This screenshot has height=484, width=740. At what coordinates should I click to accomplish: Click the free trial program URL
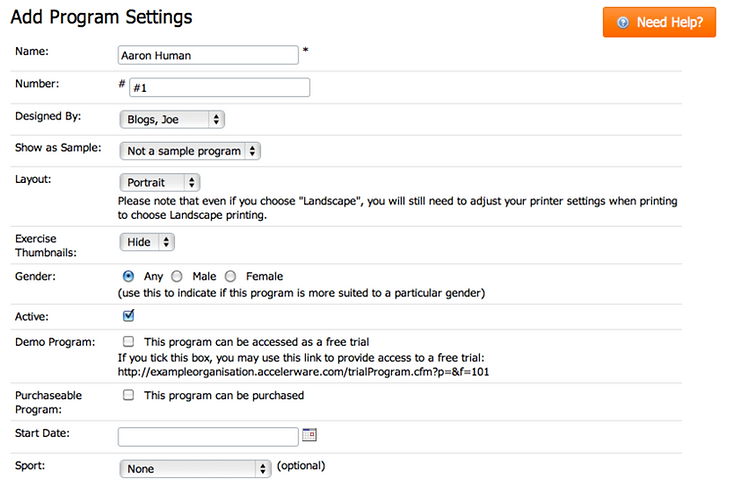[303, 372]
